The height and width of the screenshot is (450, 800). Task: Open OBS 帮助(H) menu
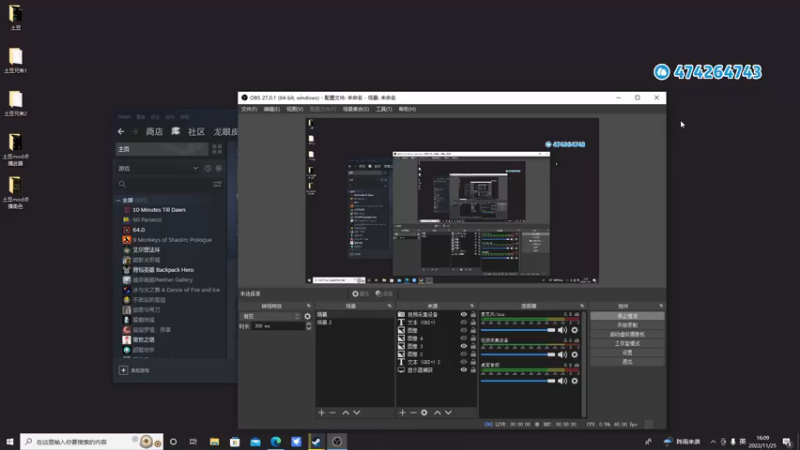pyautogui.click(x=407, y=109)
